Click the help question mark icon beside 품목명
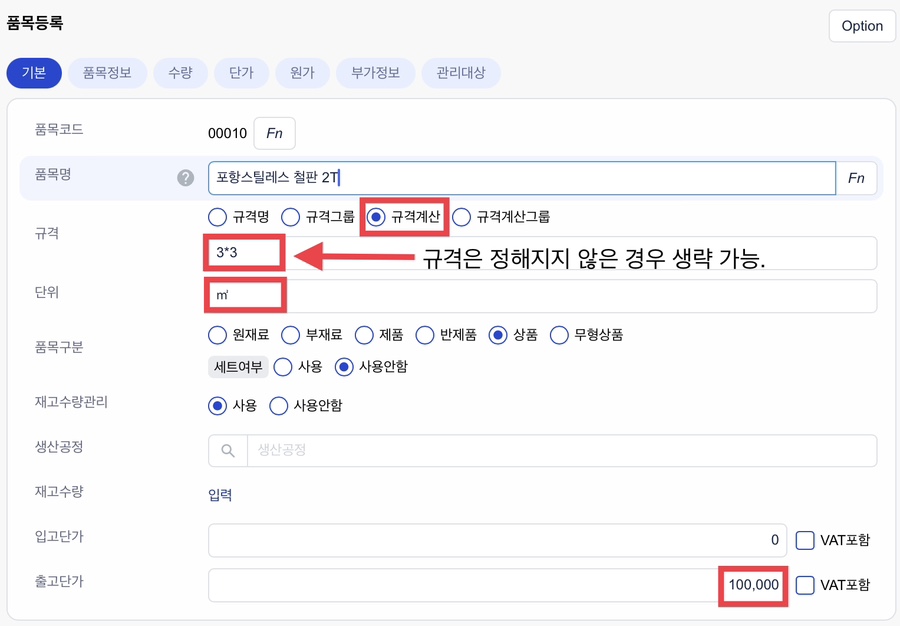 pos(185,178)
